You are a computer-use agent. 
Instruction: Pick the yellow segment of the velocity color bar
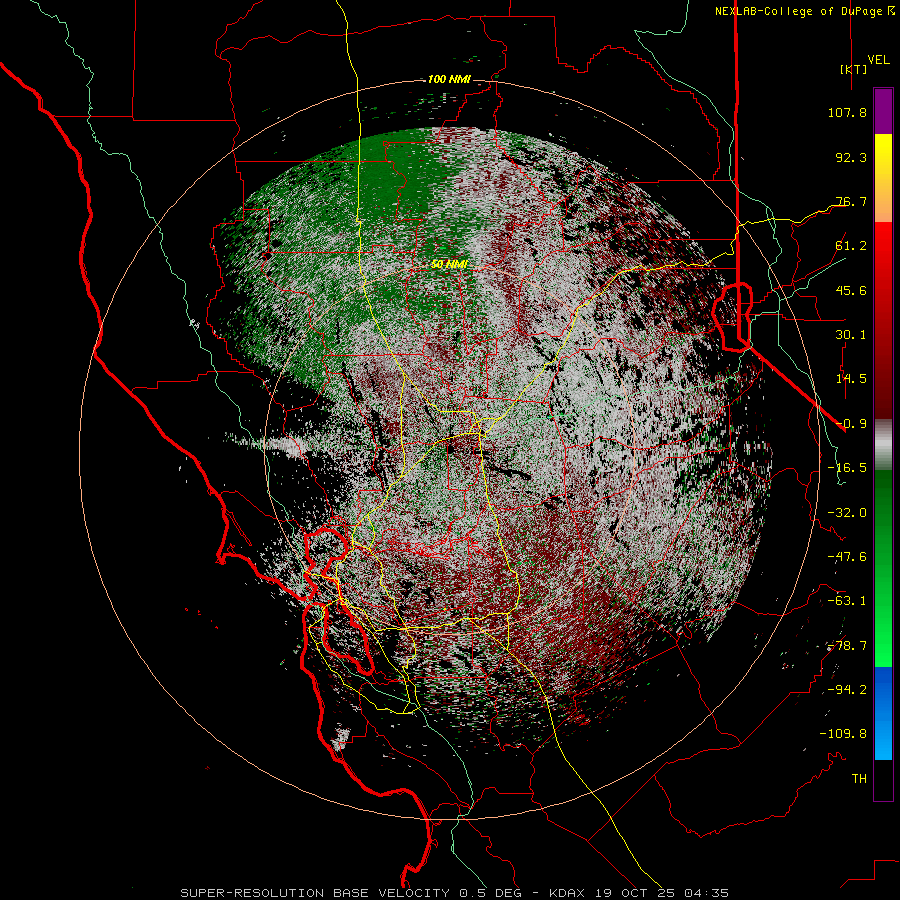click(883, 178)
